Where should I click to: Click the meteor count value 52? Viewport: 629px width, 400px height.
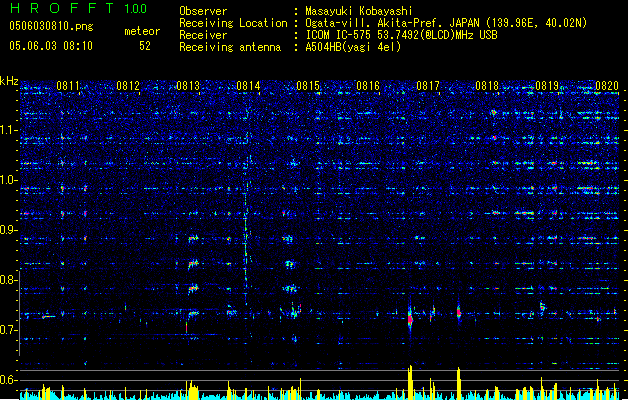145,46
